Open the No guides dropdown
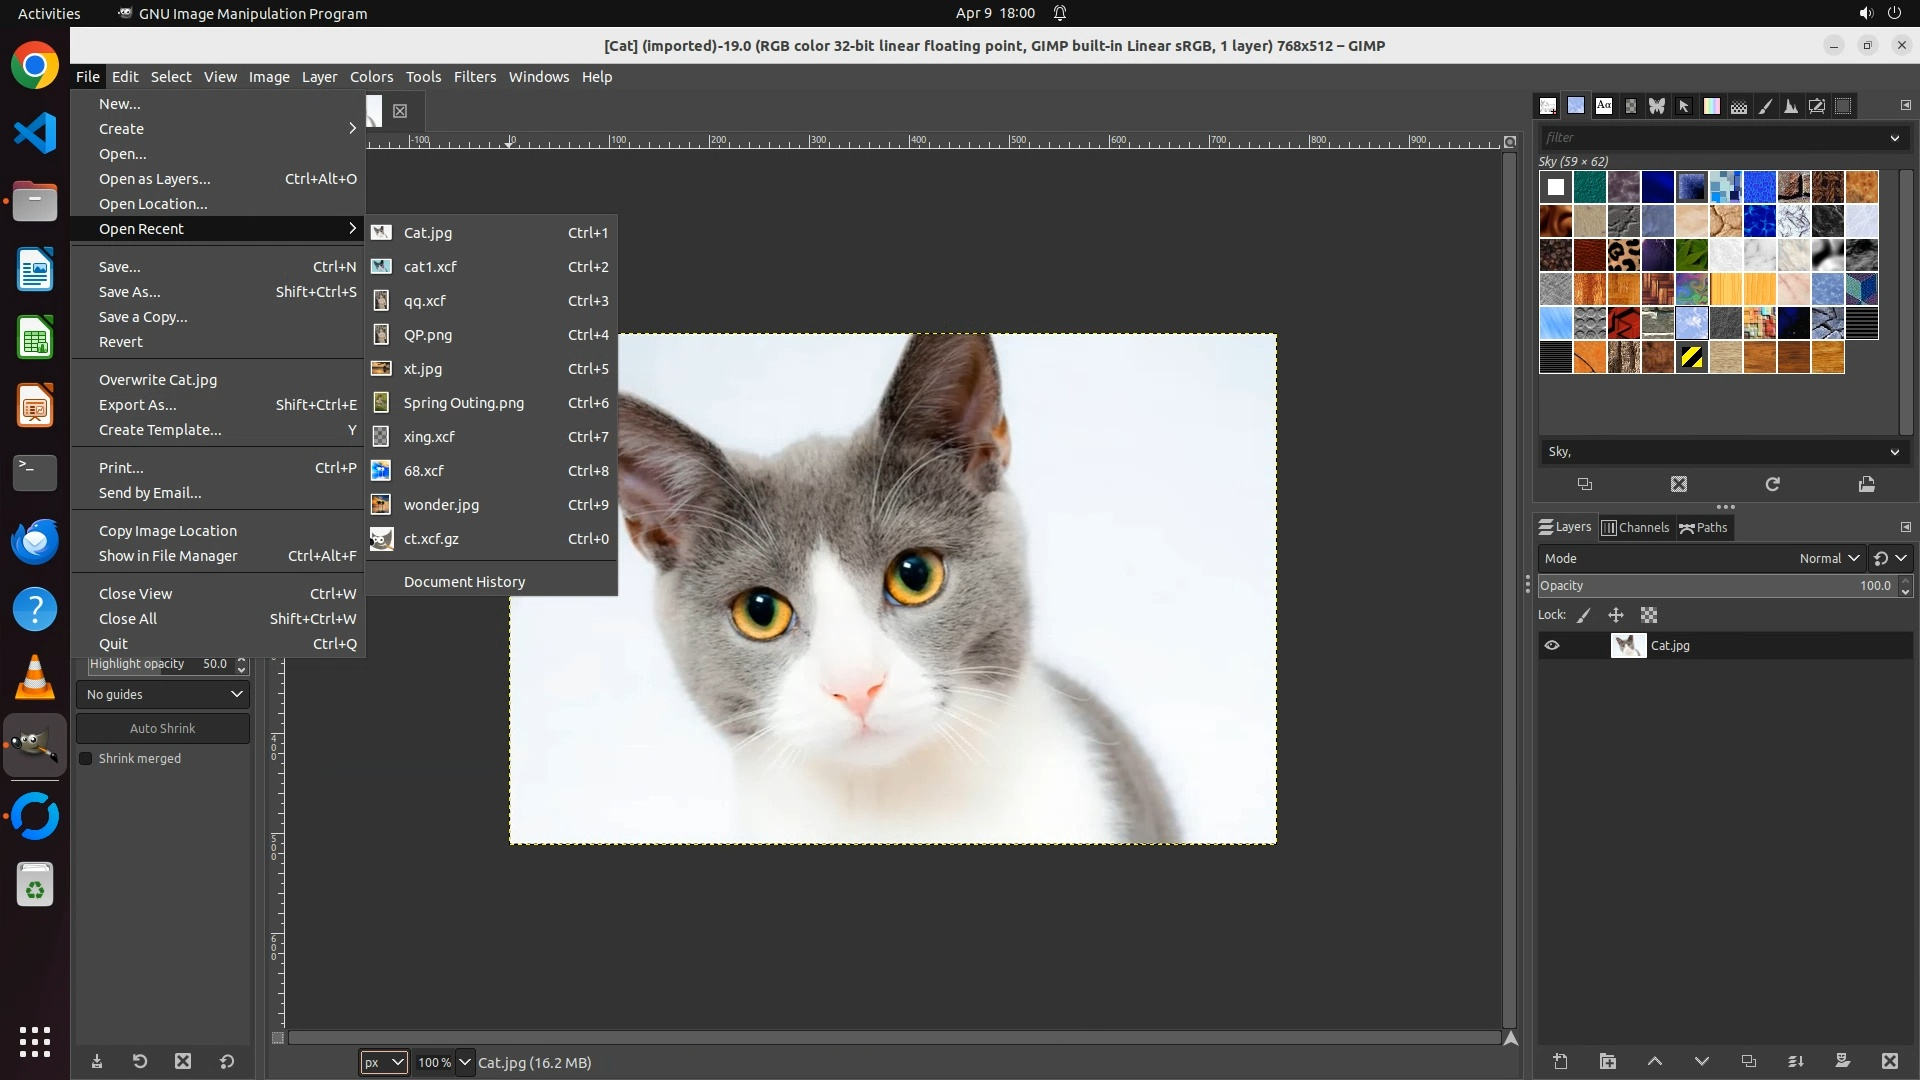Screen dimensions: 1920x1080 (x=163, y=694)
